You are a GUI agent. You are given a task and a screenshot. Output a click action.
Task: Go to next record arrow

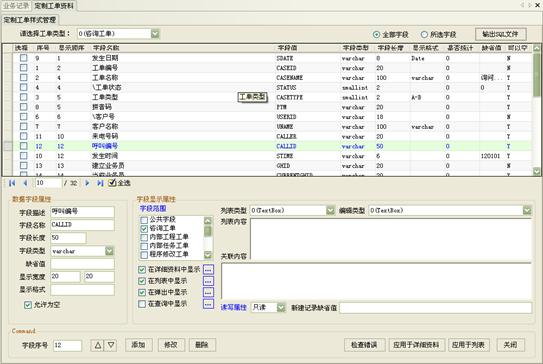click(x=87, y=183)
